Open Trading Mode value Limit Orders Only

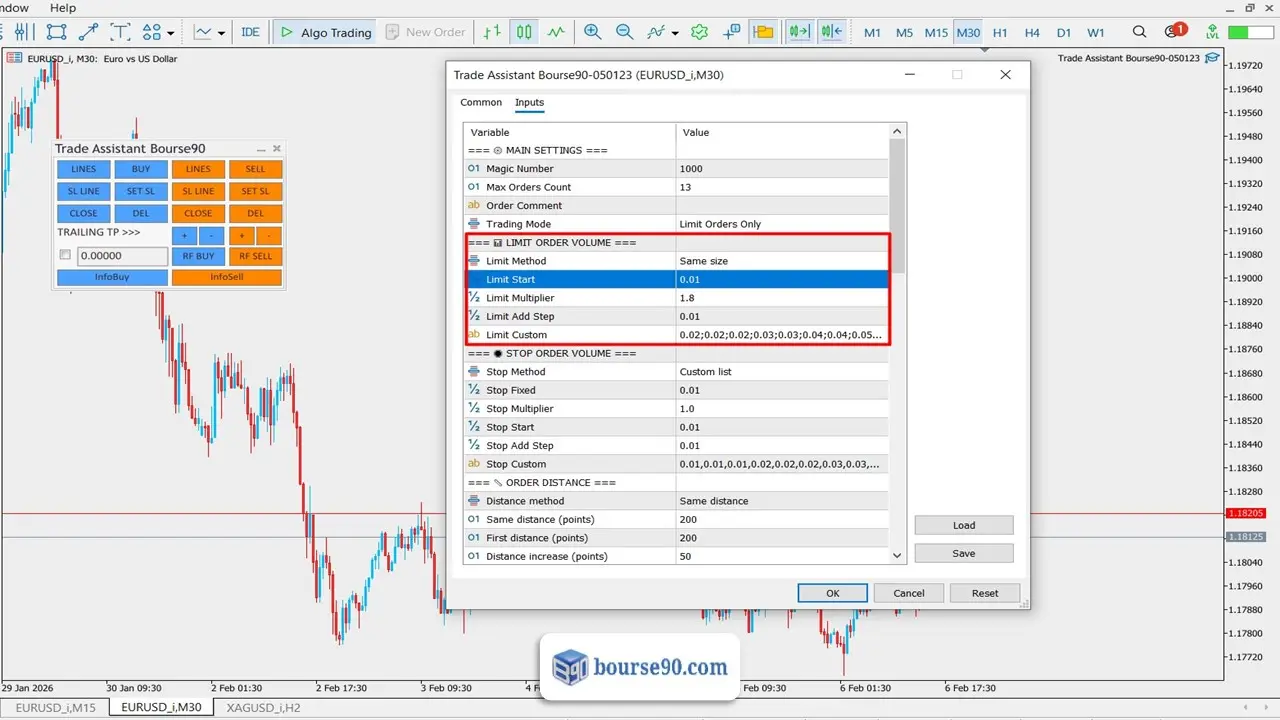click(782, 224)
